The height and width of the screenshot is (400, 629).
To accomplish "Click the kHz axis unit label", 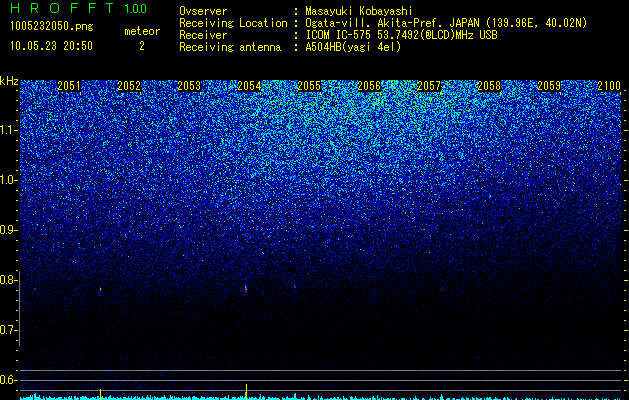I will 9,81.
